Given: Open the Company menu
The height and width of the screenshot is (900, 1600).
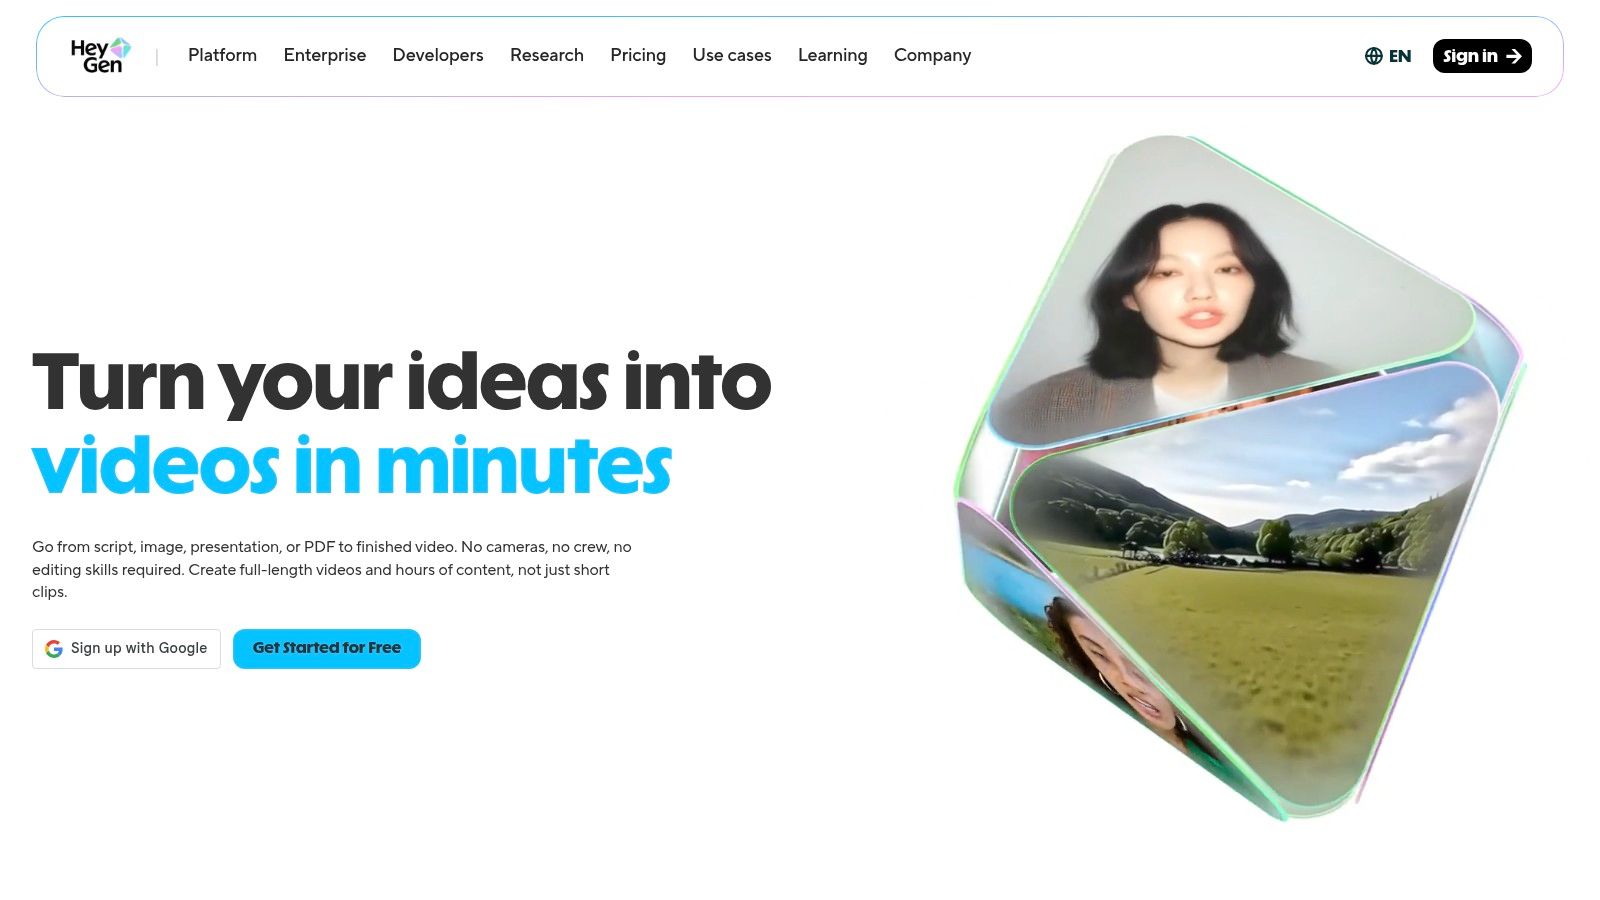Looking at the screenshot, I should (933, 55).
